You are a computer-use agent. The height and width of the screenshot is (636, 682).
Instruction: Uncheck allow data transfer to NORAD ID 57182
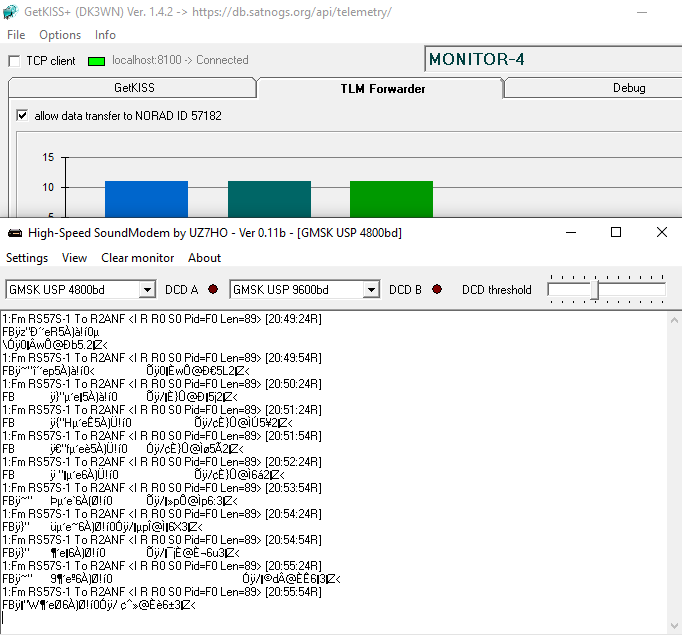coord(22,116)
